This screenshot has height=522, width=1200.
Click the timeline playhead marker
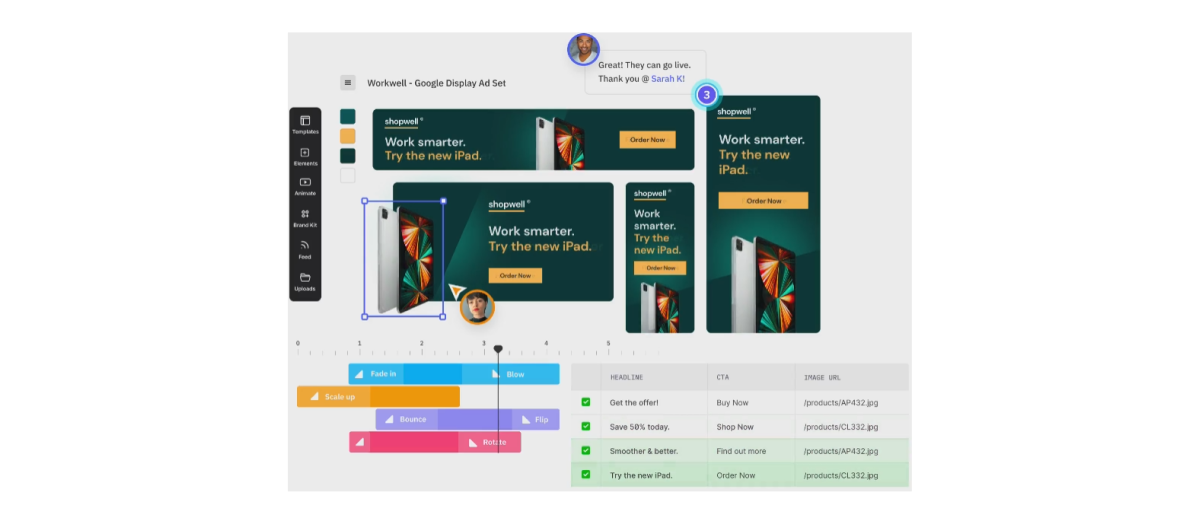click(x=498, y=350)
